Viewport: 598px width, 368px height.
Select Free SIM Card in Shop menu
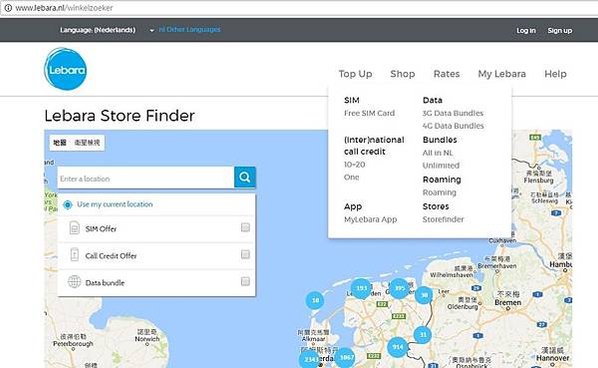pyautogui.click(x=369, y=113)
